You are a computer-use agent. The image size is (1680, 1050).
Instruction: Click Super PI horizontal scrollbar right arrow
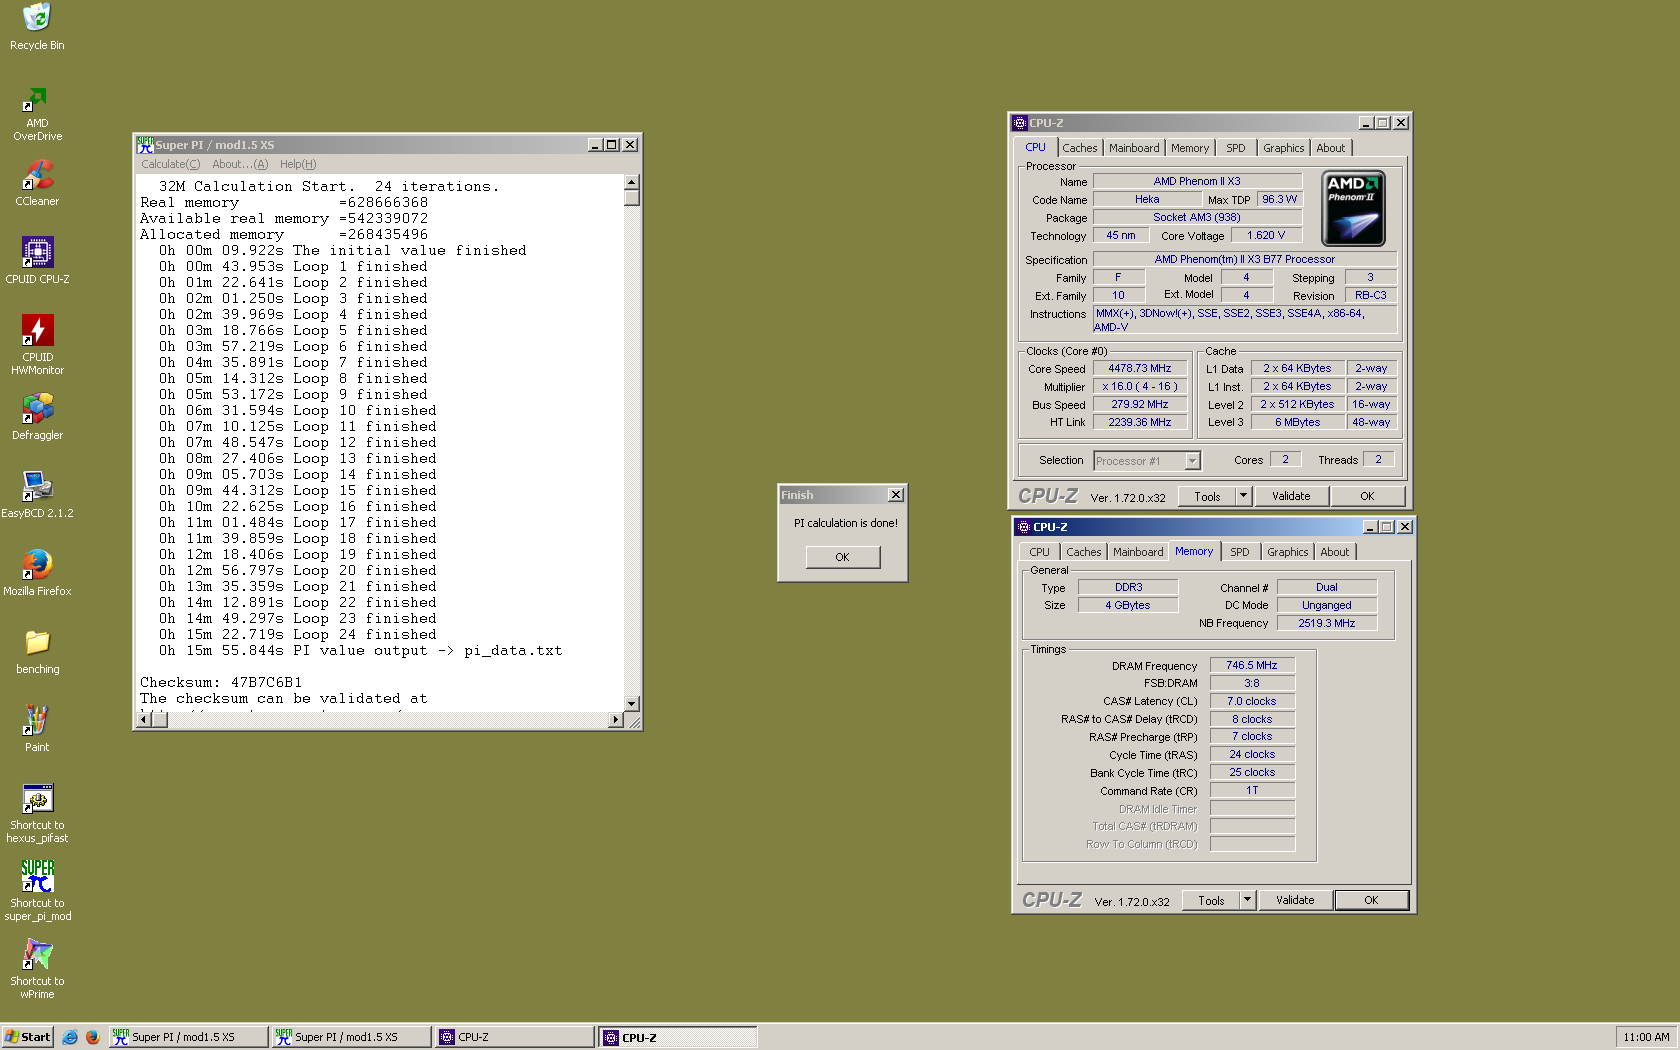615,719
